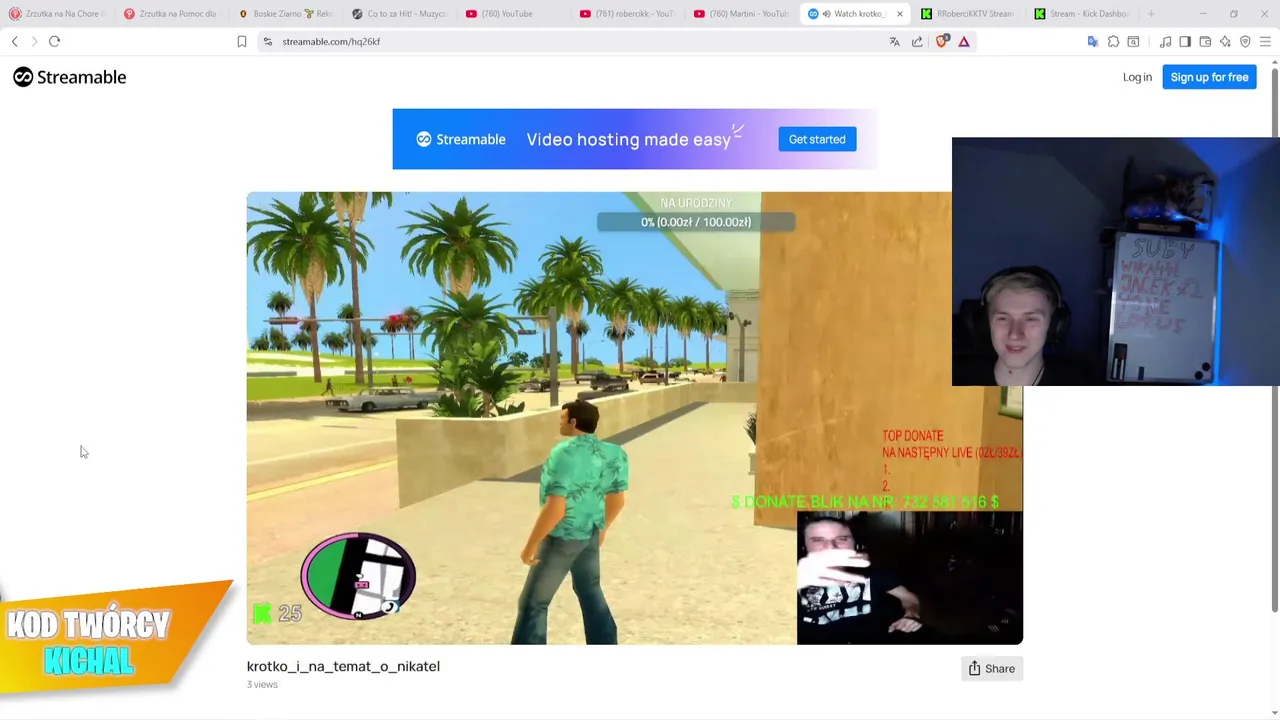1280x720 pixels.
Task: Go back with the browser back arrow
Action: [14, 41]
